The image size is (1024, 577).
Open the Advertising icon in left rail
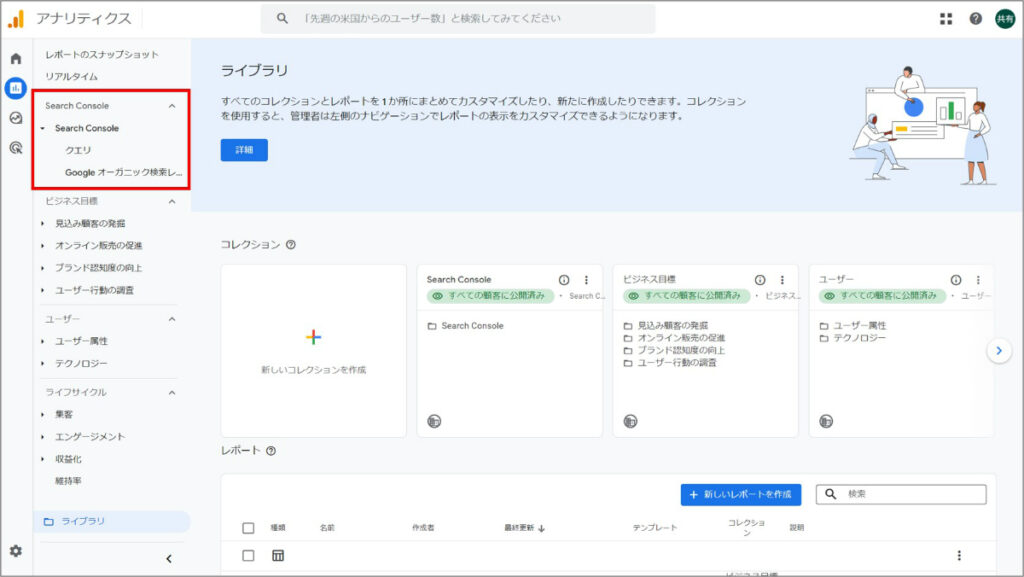point(16,148)
